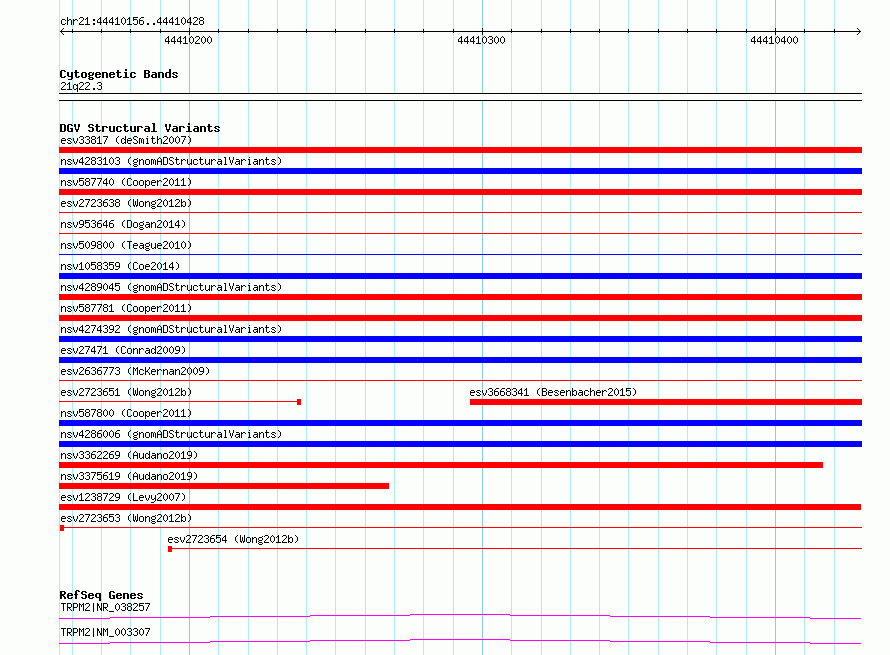Image resolution: width=890 pixels, height=655 pixels.
Task: Click the esv2723638 (Wong2012b) label
Action: 126,203
